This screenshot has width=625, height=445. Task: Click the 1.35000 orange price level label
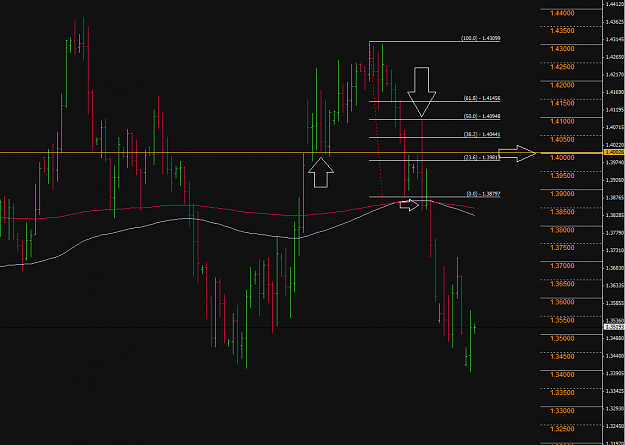pyautogui.click(x=562, y=338)
